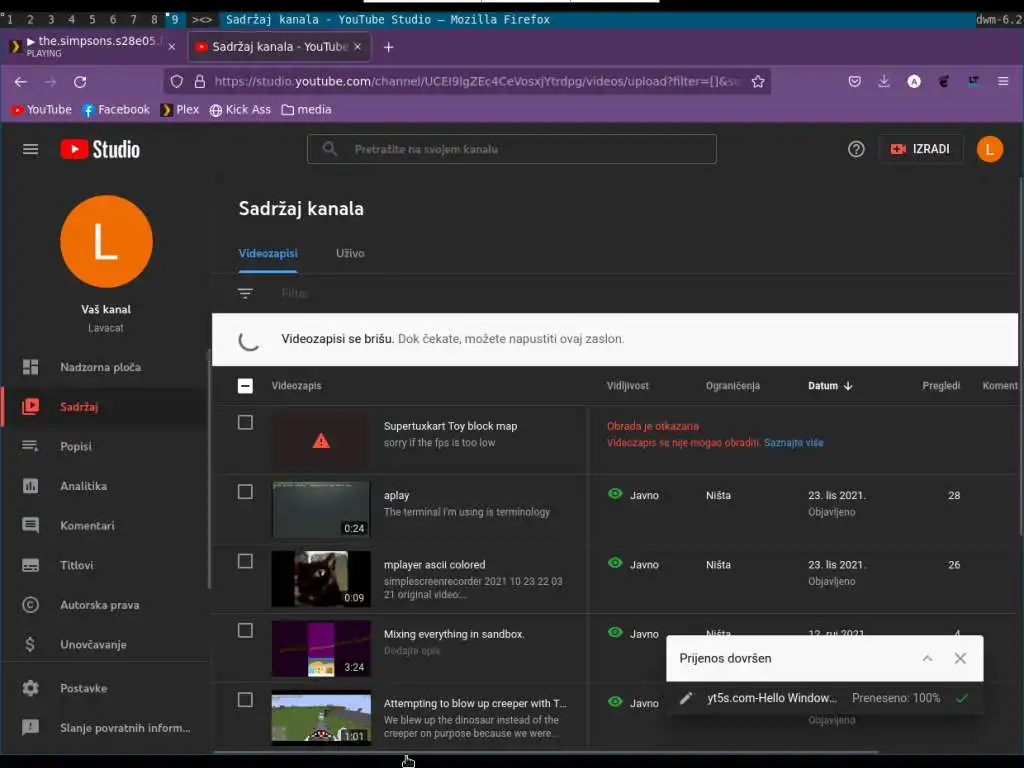Open the Facebook bookmark
Screen dimensions: 1024x768
tap(116, 110)
